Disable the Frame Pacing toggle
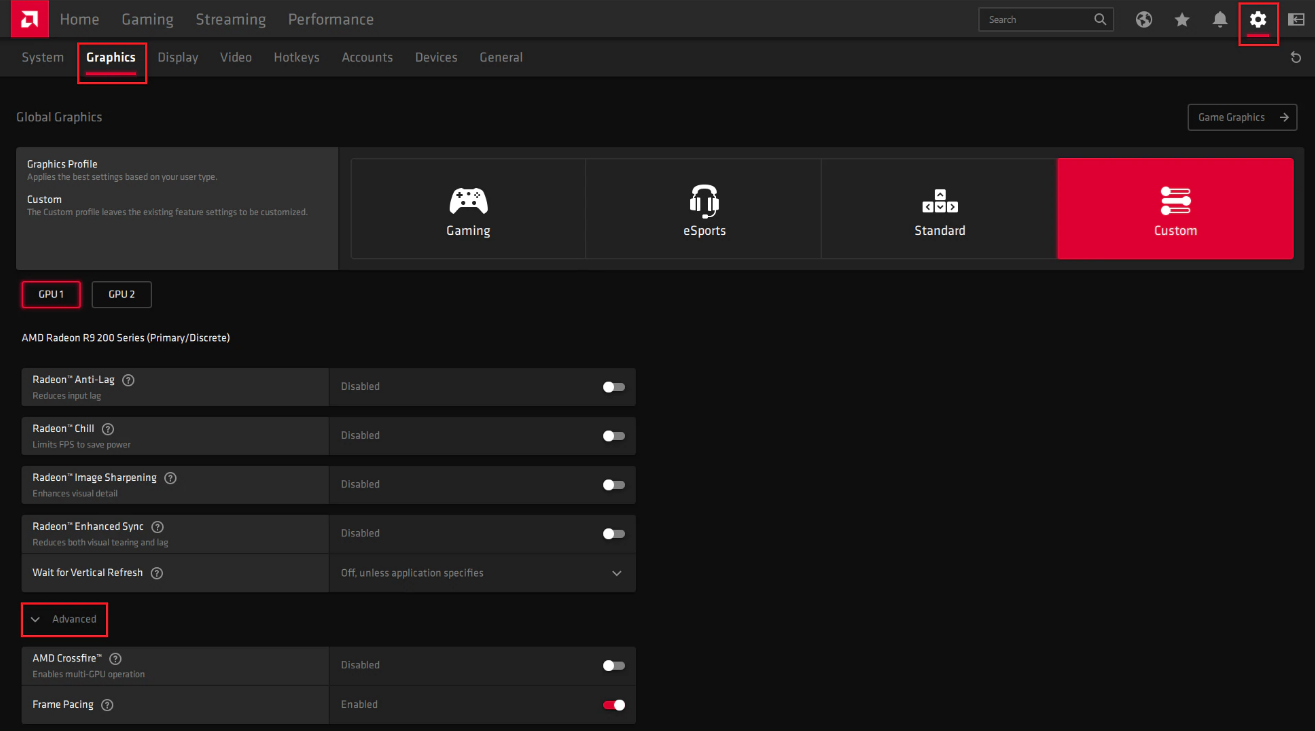The width and height of the screenshot is (1315, 731). pyautogui.click(x=613, y=705)
